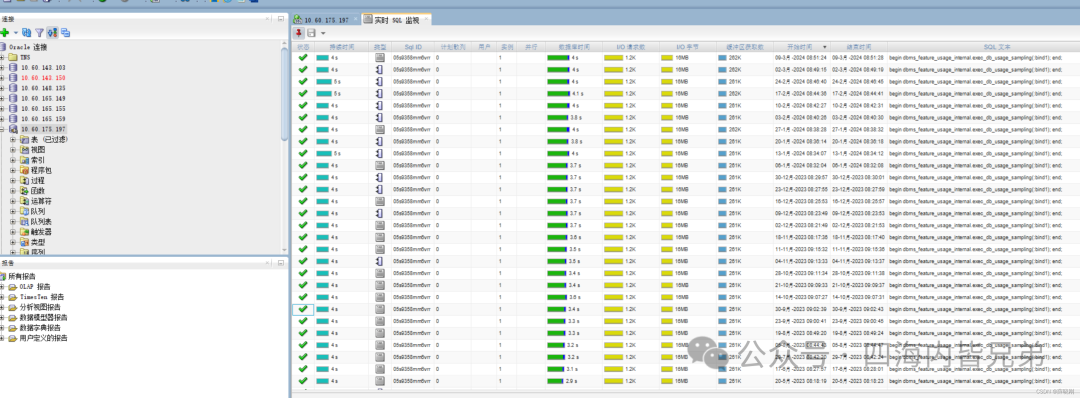Click the database icon of 10.60.165.159
This screenshot has width=1080, height=398.
click(13, 119)
